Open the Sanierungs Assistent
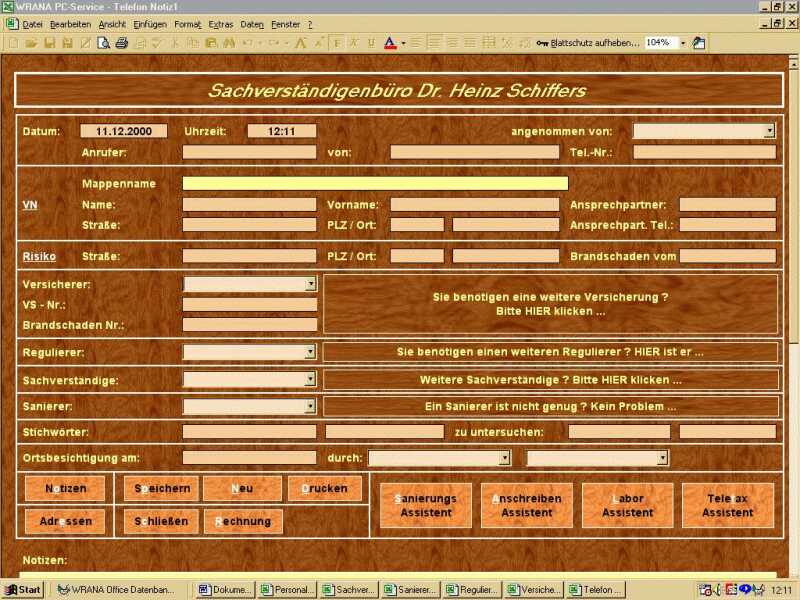 pos(426,506)
